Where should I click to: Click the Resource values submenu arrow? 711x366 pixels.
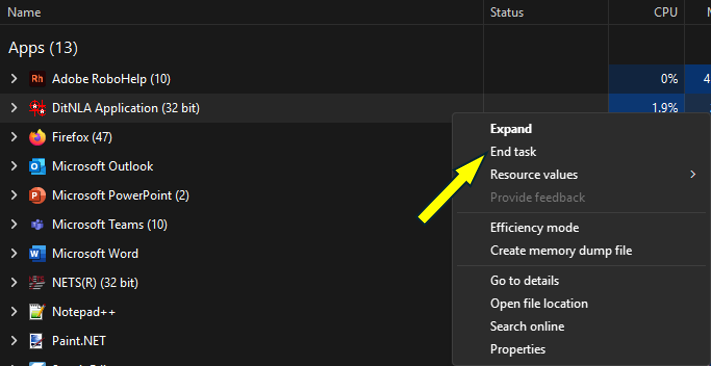692,175
